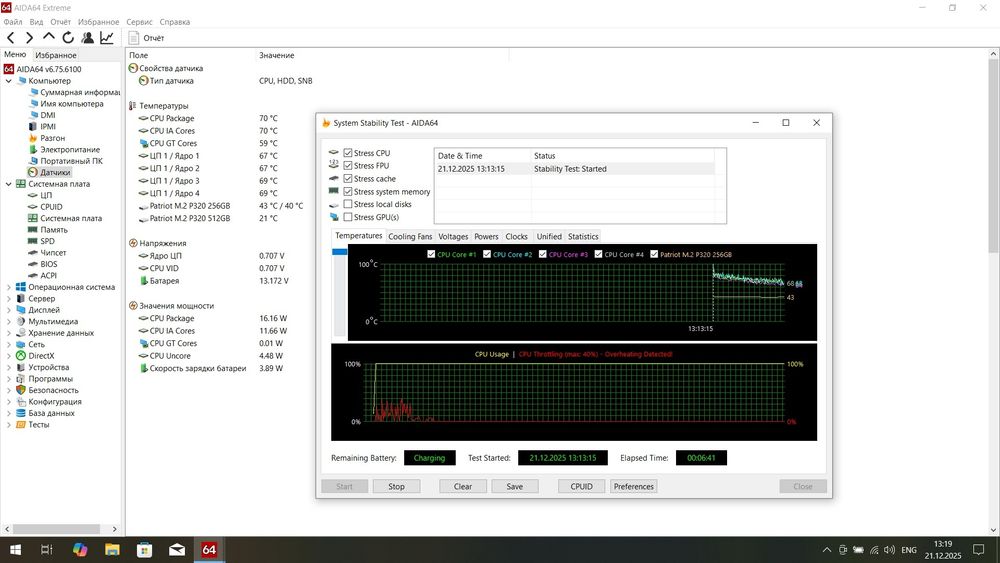
Task: Open File Explorer from the taskbar
Action: point(112,550)
